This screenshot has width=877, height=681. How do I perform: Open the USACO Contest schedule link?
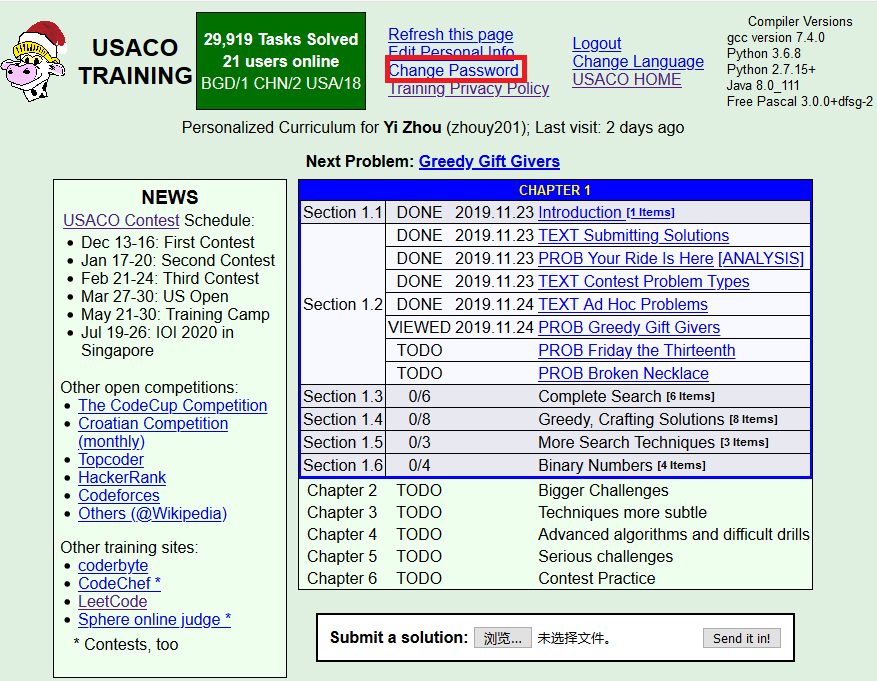tap(121, 220)
